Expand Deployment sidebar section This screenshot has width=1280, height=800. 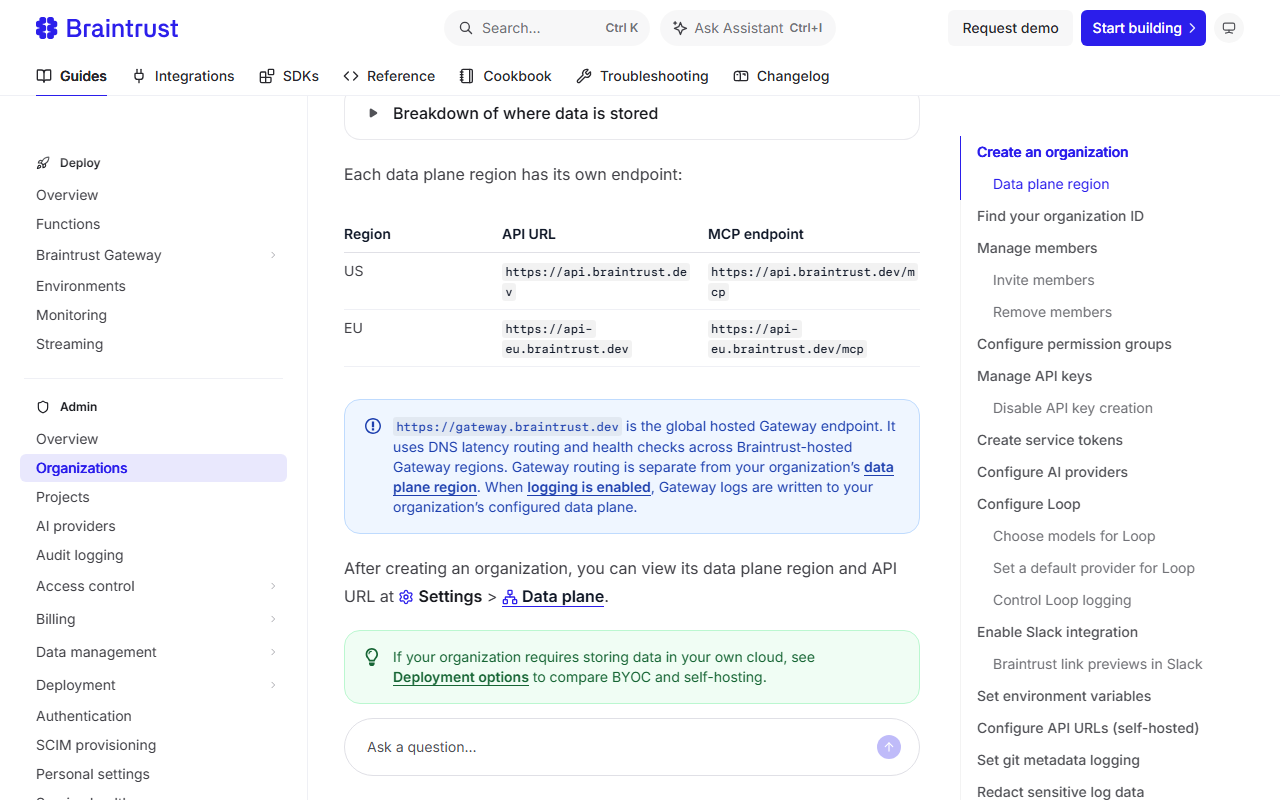(273, 685)
